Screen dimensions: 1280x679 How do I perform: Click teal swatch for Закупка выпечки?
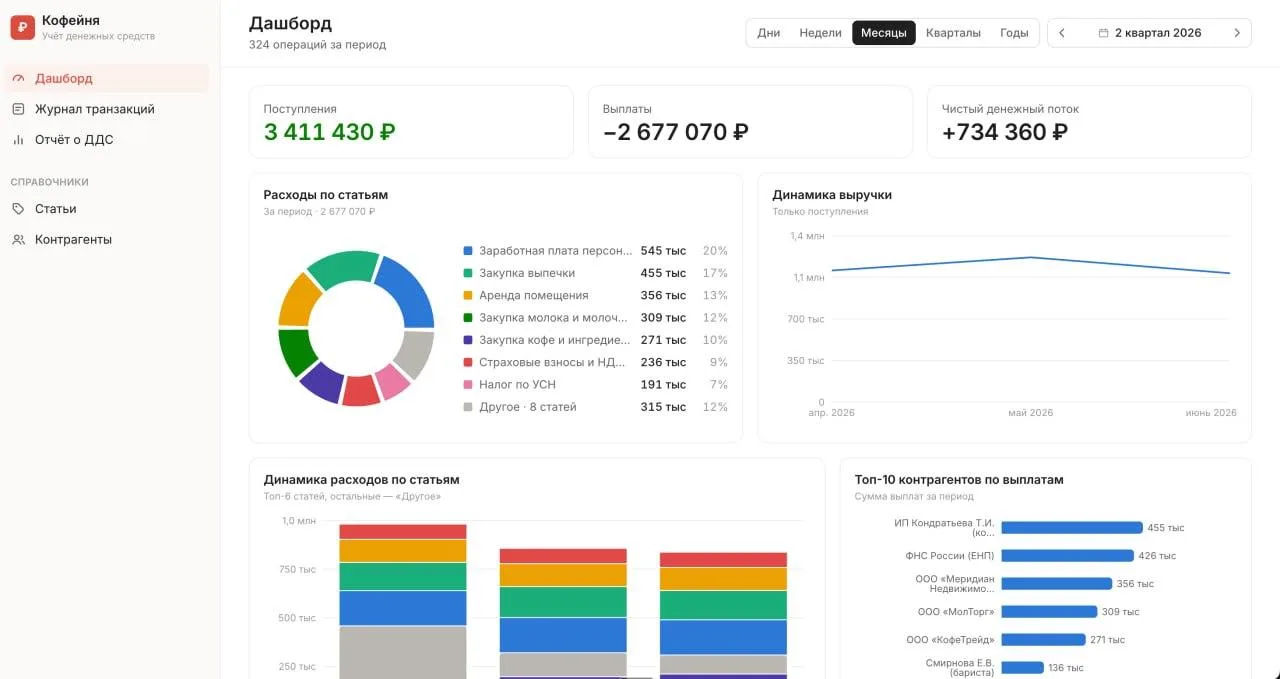[x=468, y=273]
